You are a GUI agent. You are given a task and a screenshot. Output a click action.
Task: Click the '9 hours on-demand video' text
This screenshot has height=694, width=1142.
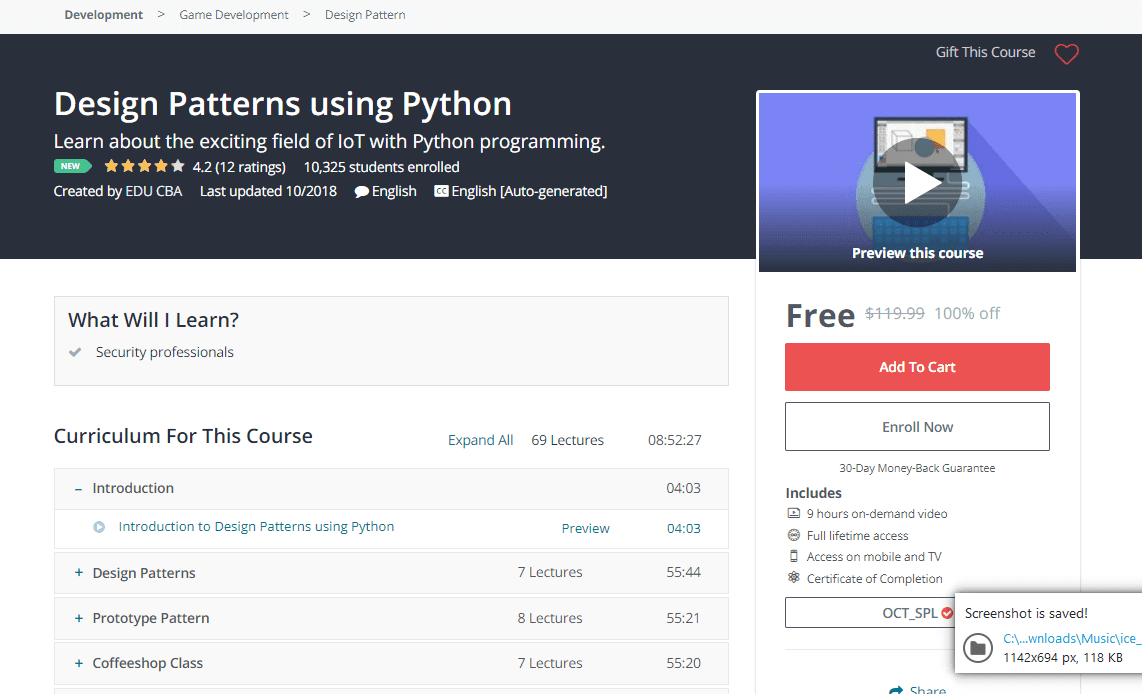[877, 513]
